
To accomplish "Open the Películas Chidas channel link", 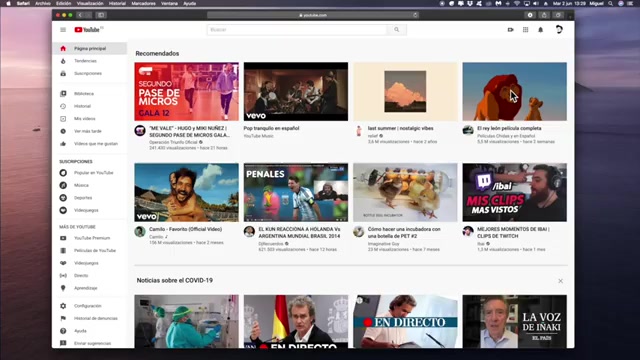I will 506,136.
